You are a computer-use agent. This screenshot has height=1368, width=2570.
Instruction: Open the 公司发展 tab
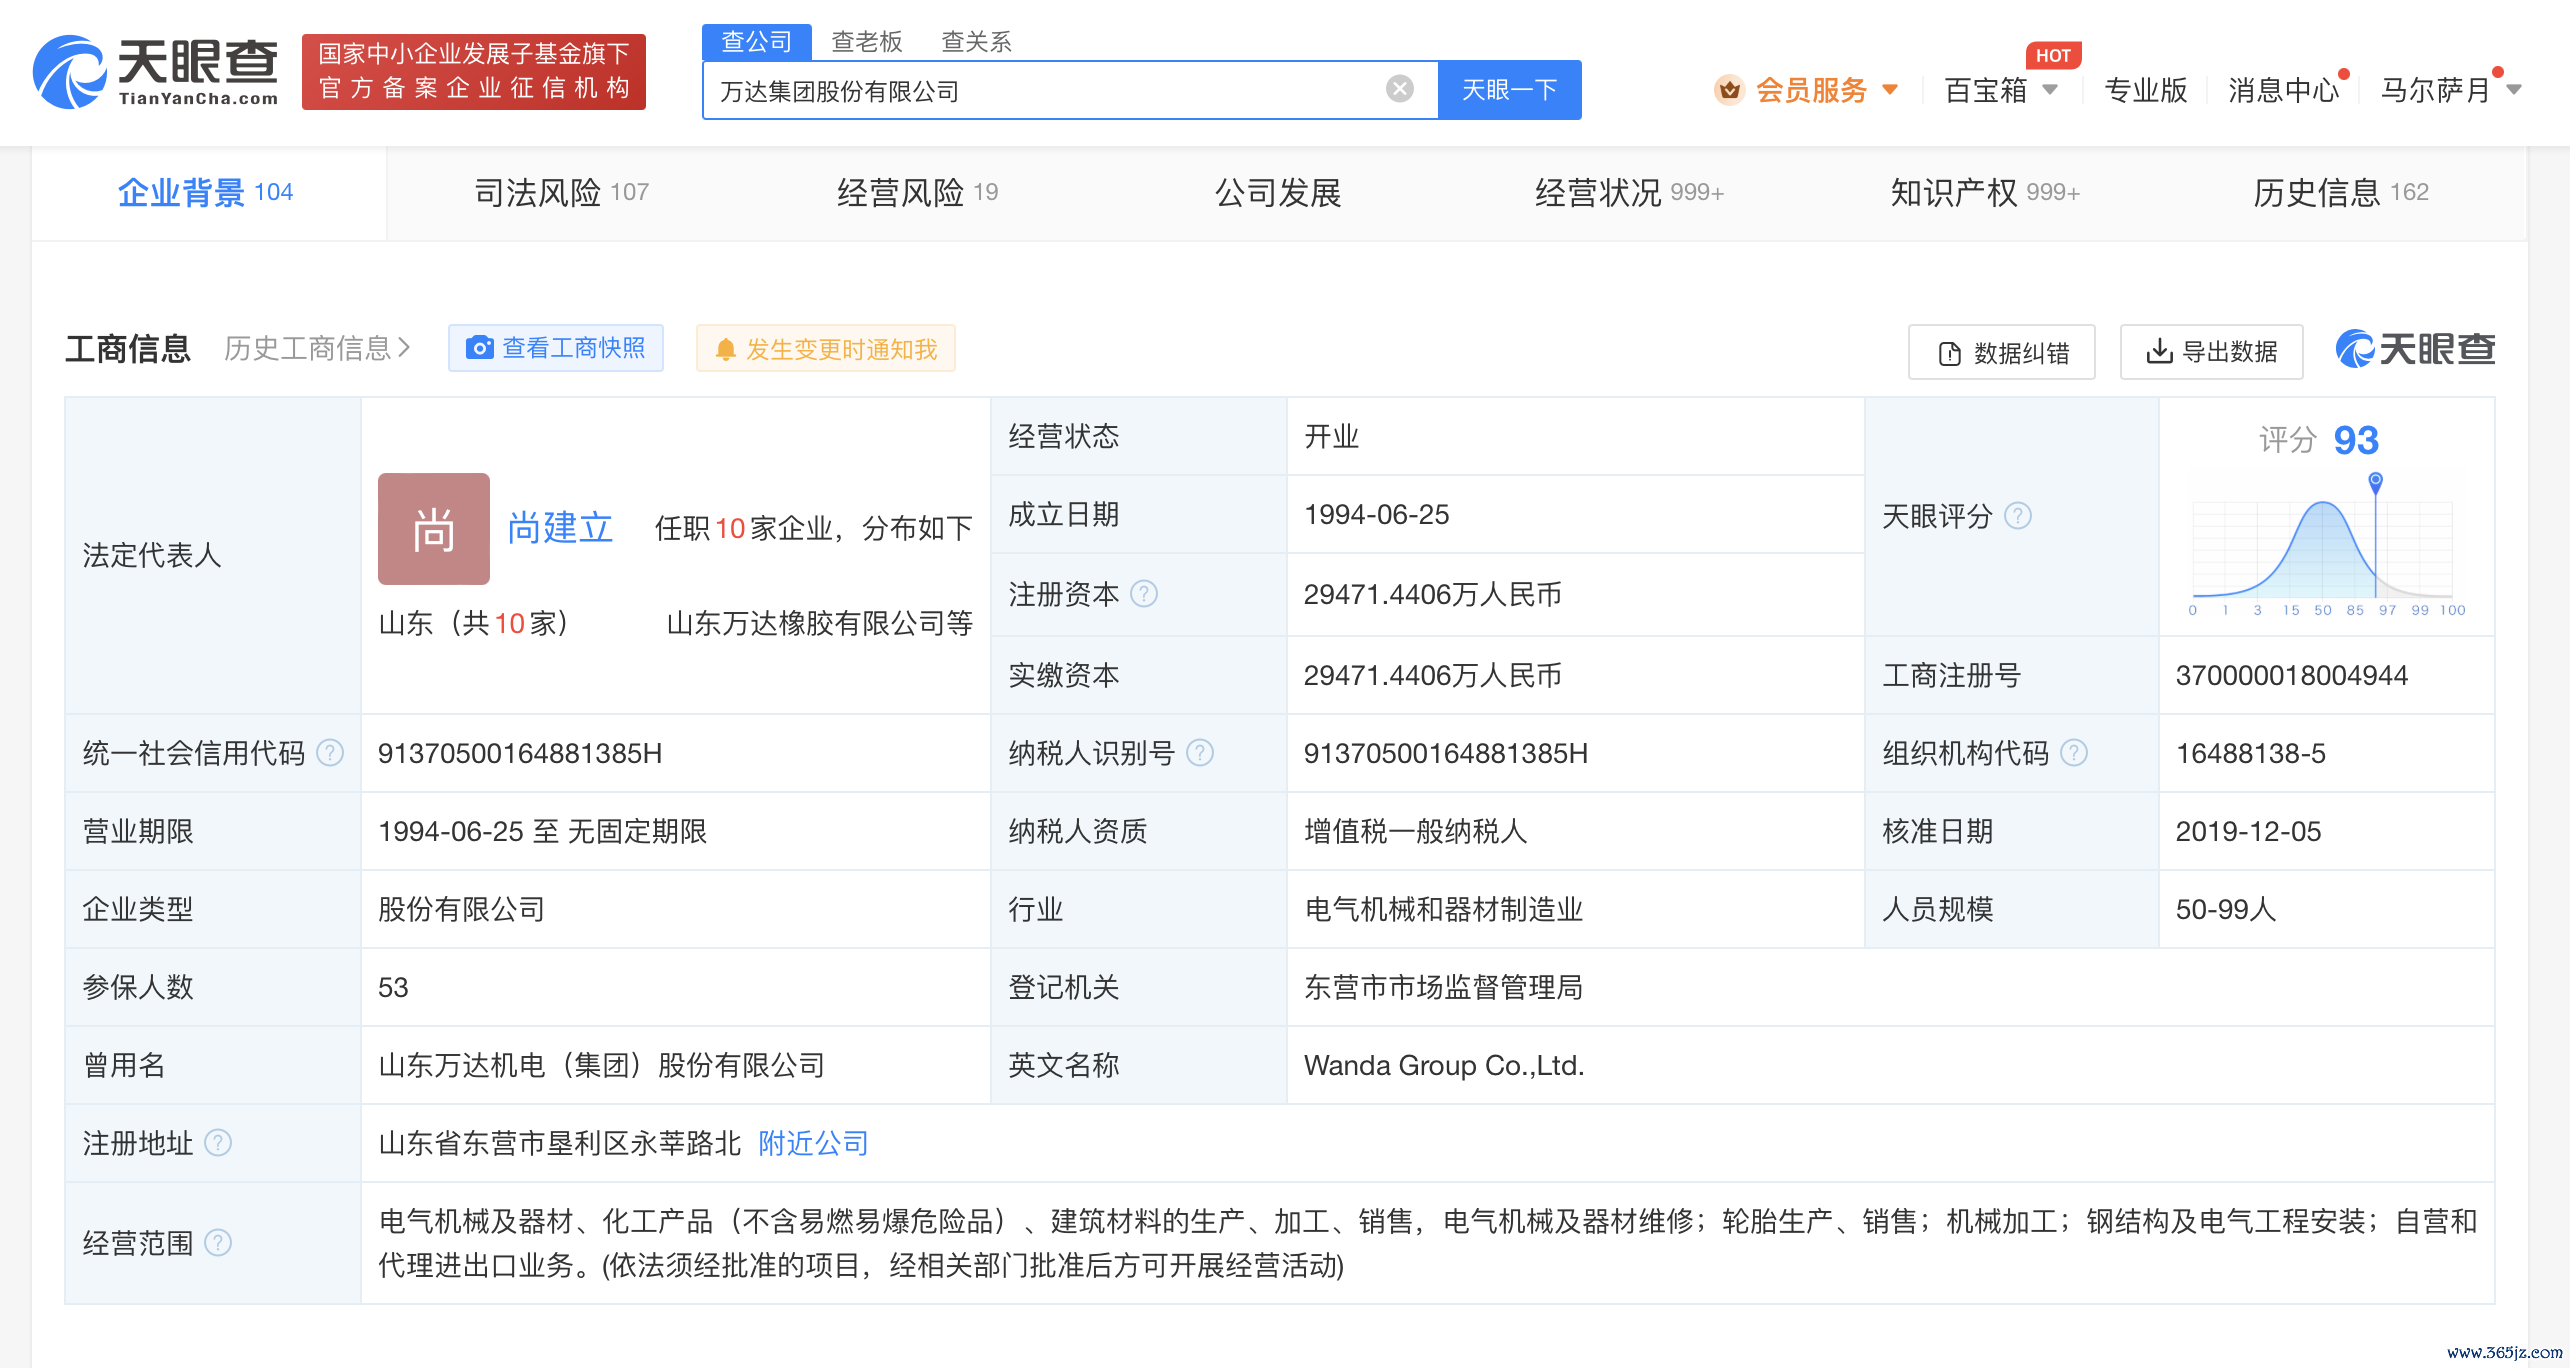point(1278,192)
